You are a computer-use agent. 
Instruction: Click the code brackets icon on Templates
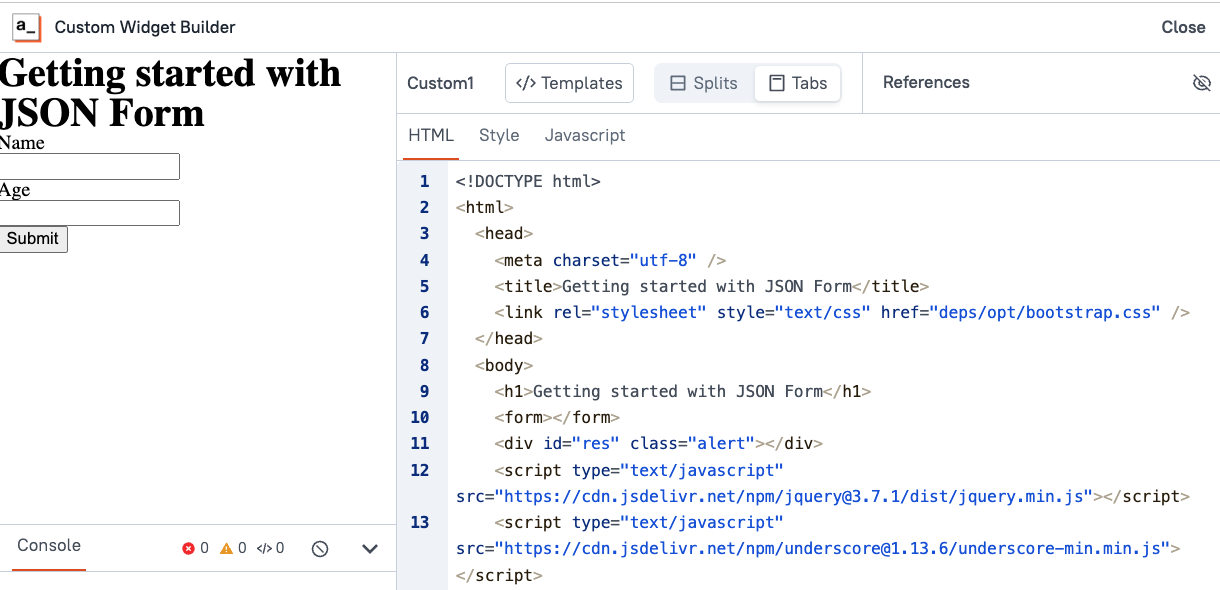[527, 83]
